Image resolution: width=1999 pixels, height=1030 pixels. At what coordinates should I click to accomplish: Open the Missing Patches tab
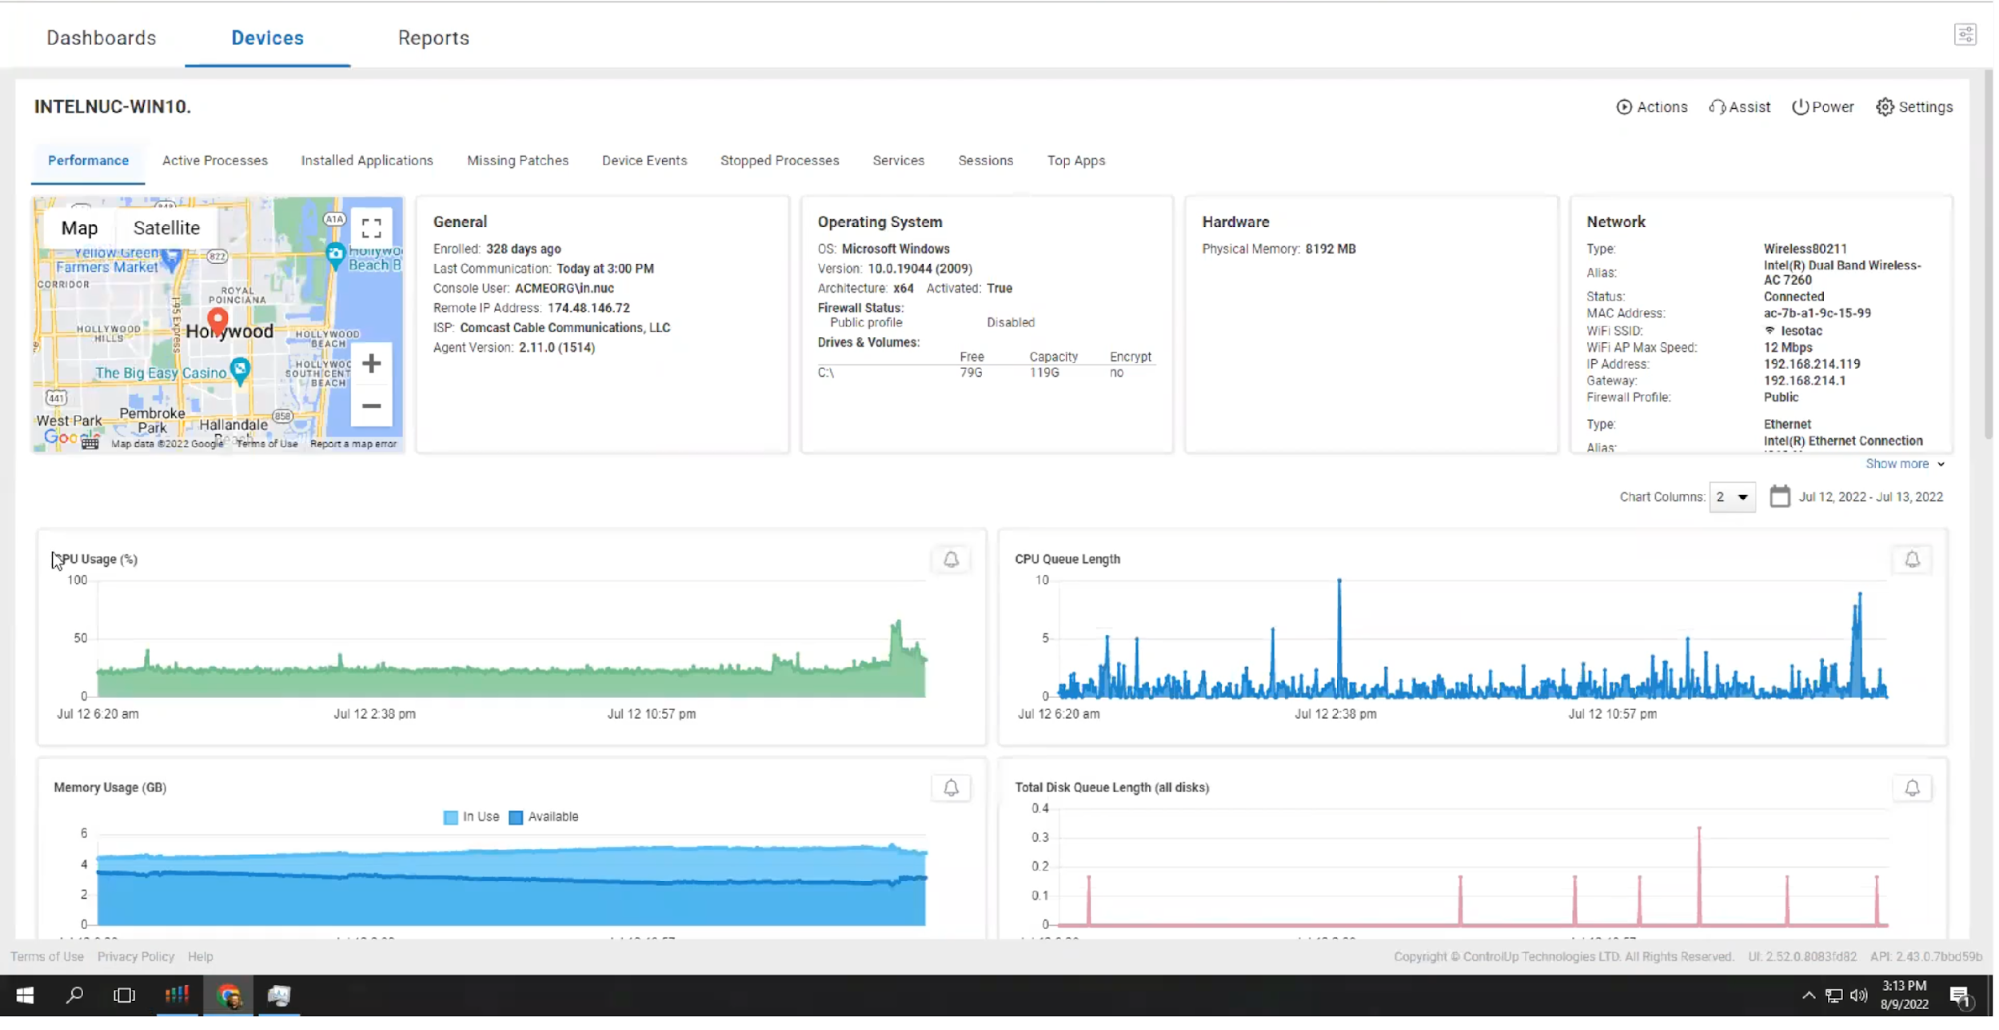[x=518, y=161]
